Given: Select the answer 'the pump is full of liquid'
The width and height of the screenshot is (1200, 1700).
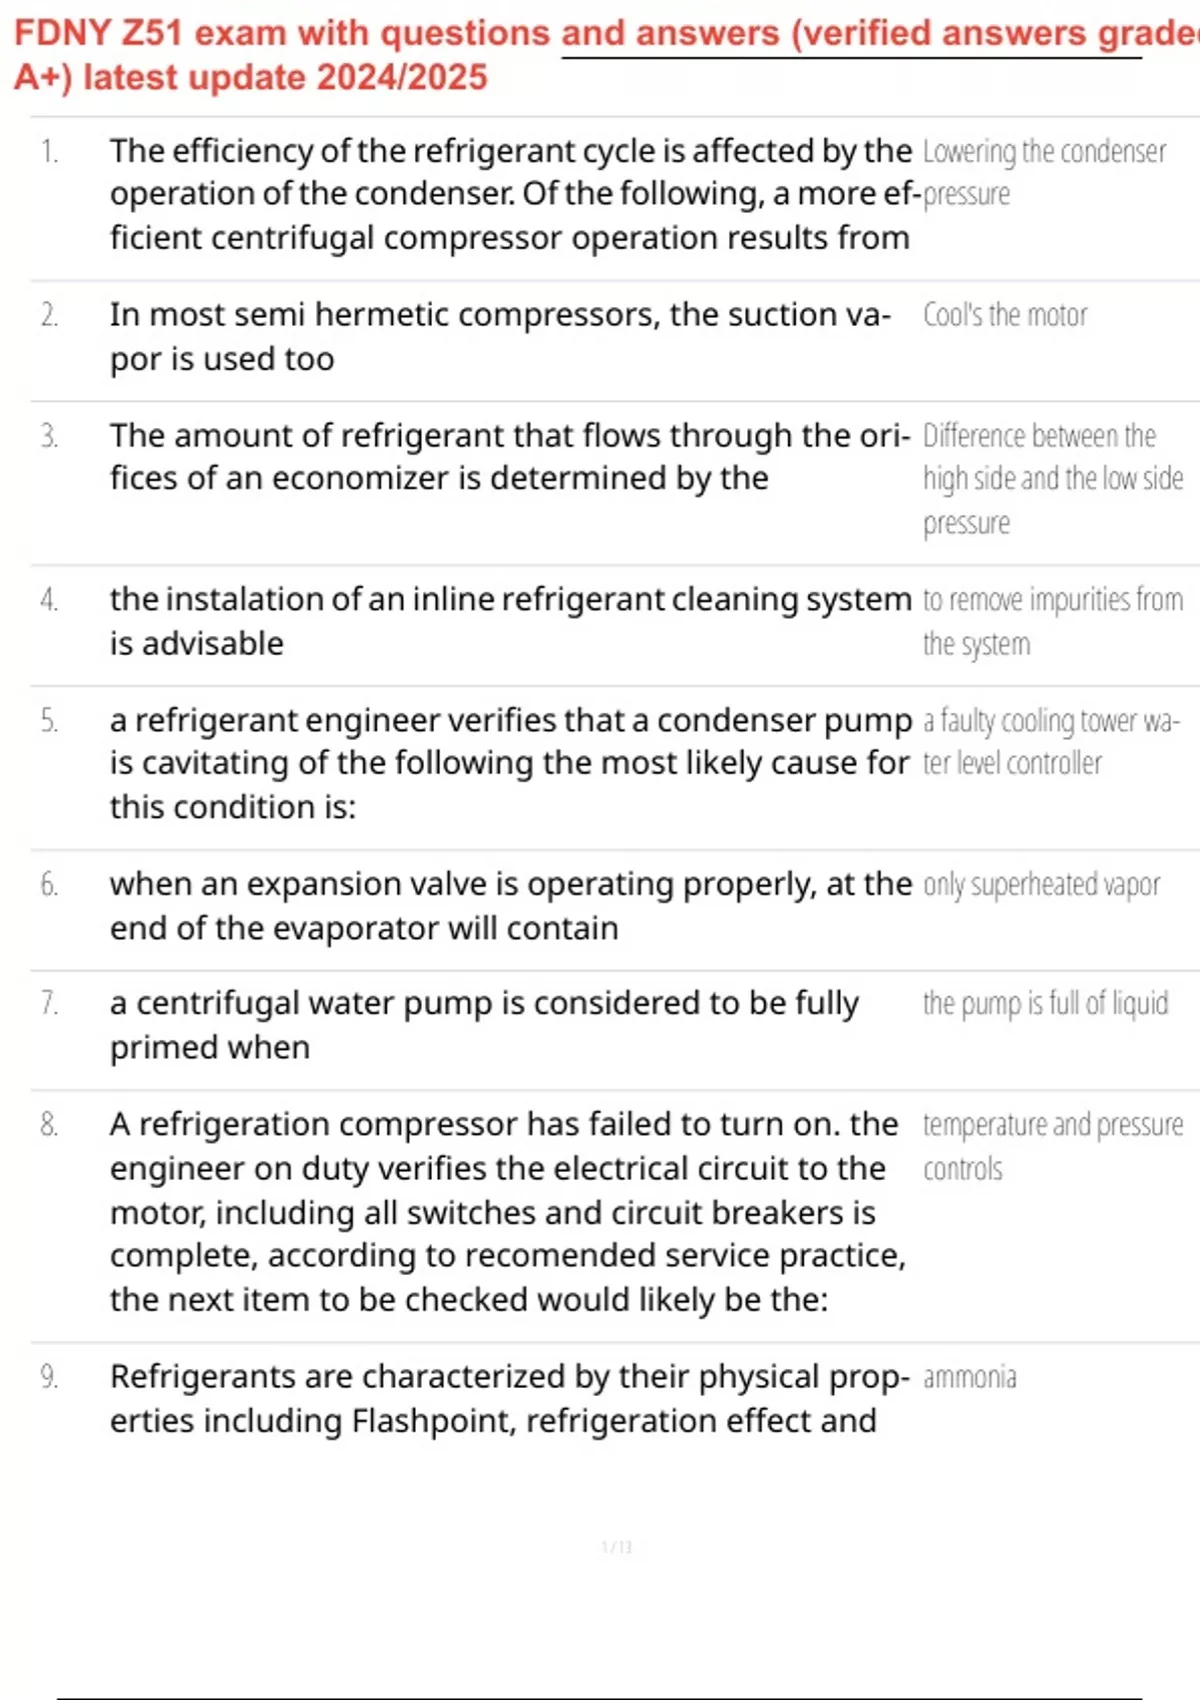Looking at the screenshot, I should point(1045,1003).
